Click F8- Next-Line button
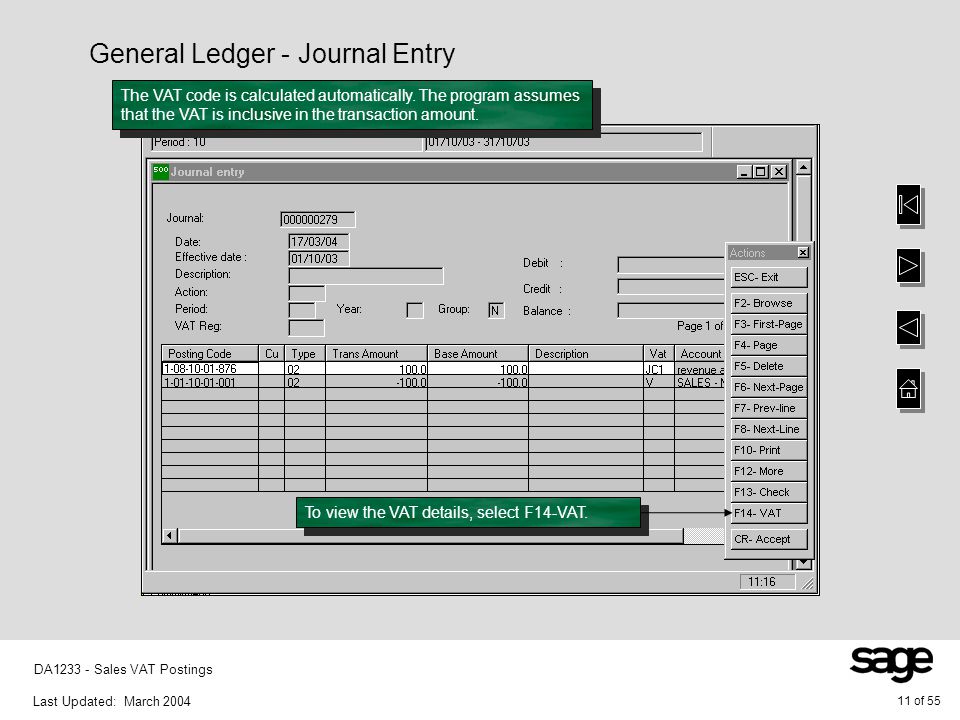Viewport: 960px width, 720px height. tap(768, 429)
